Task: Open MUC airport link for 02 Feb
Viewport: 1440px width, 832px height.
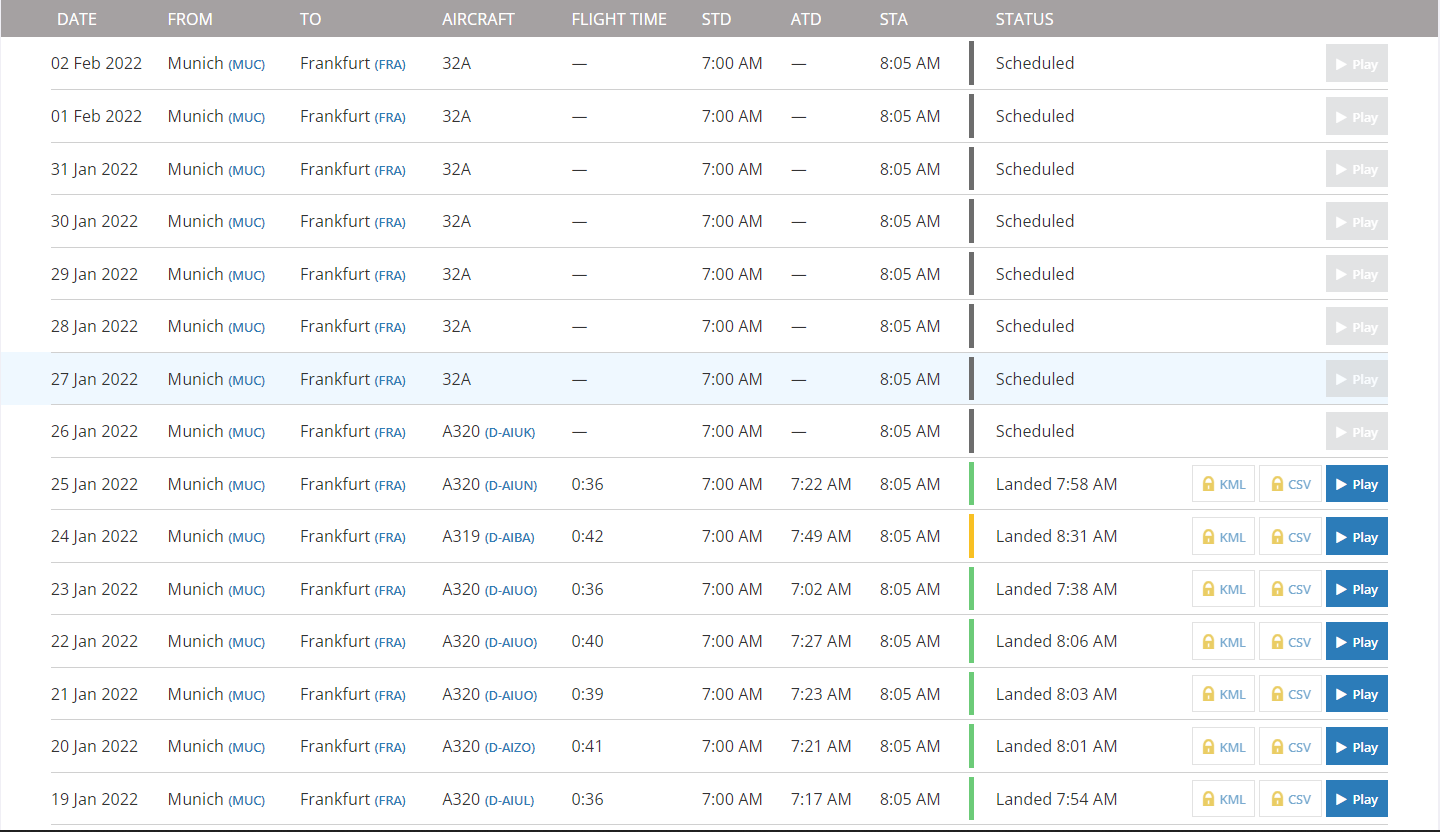Action: [x=247, y=65]
